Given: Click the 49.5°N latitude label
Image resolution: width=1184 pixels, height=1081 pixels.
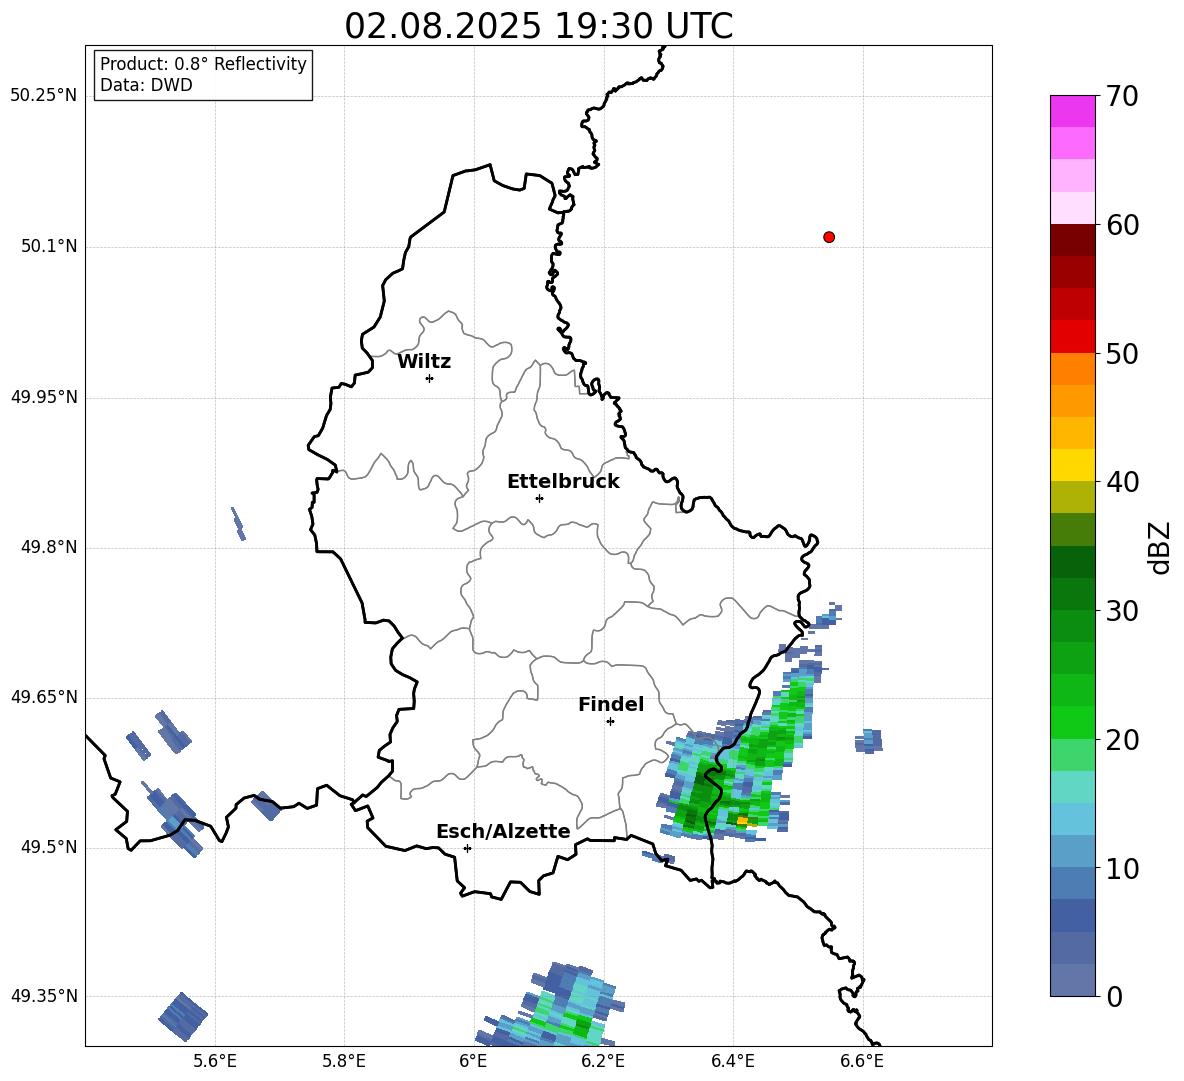Looking at the screenshot, I should coord(48,847).
